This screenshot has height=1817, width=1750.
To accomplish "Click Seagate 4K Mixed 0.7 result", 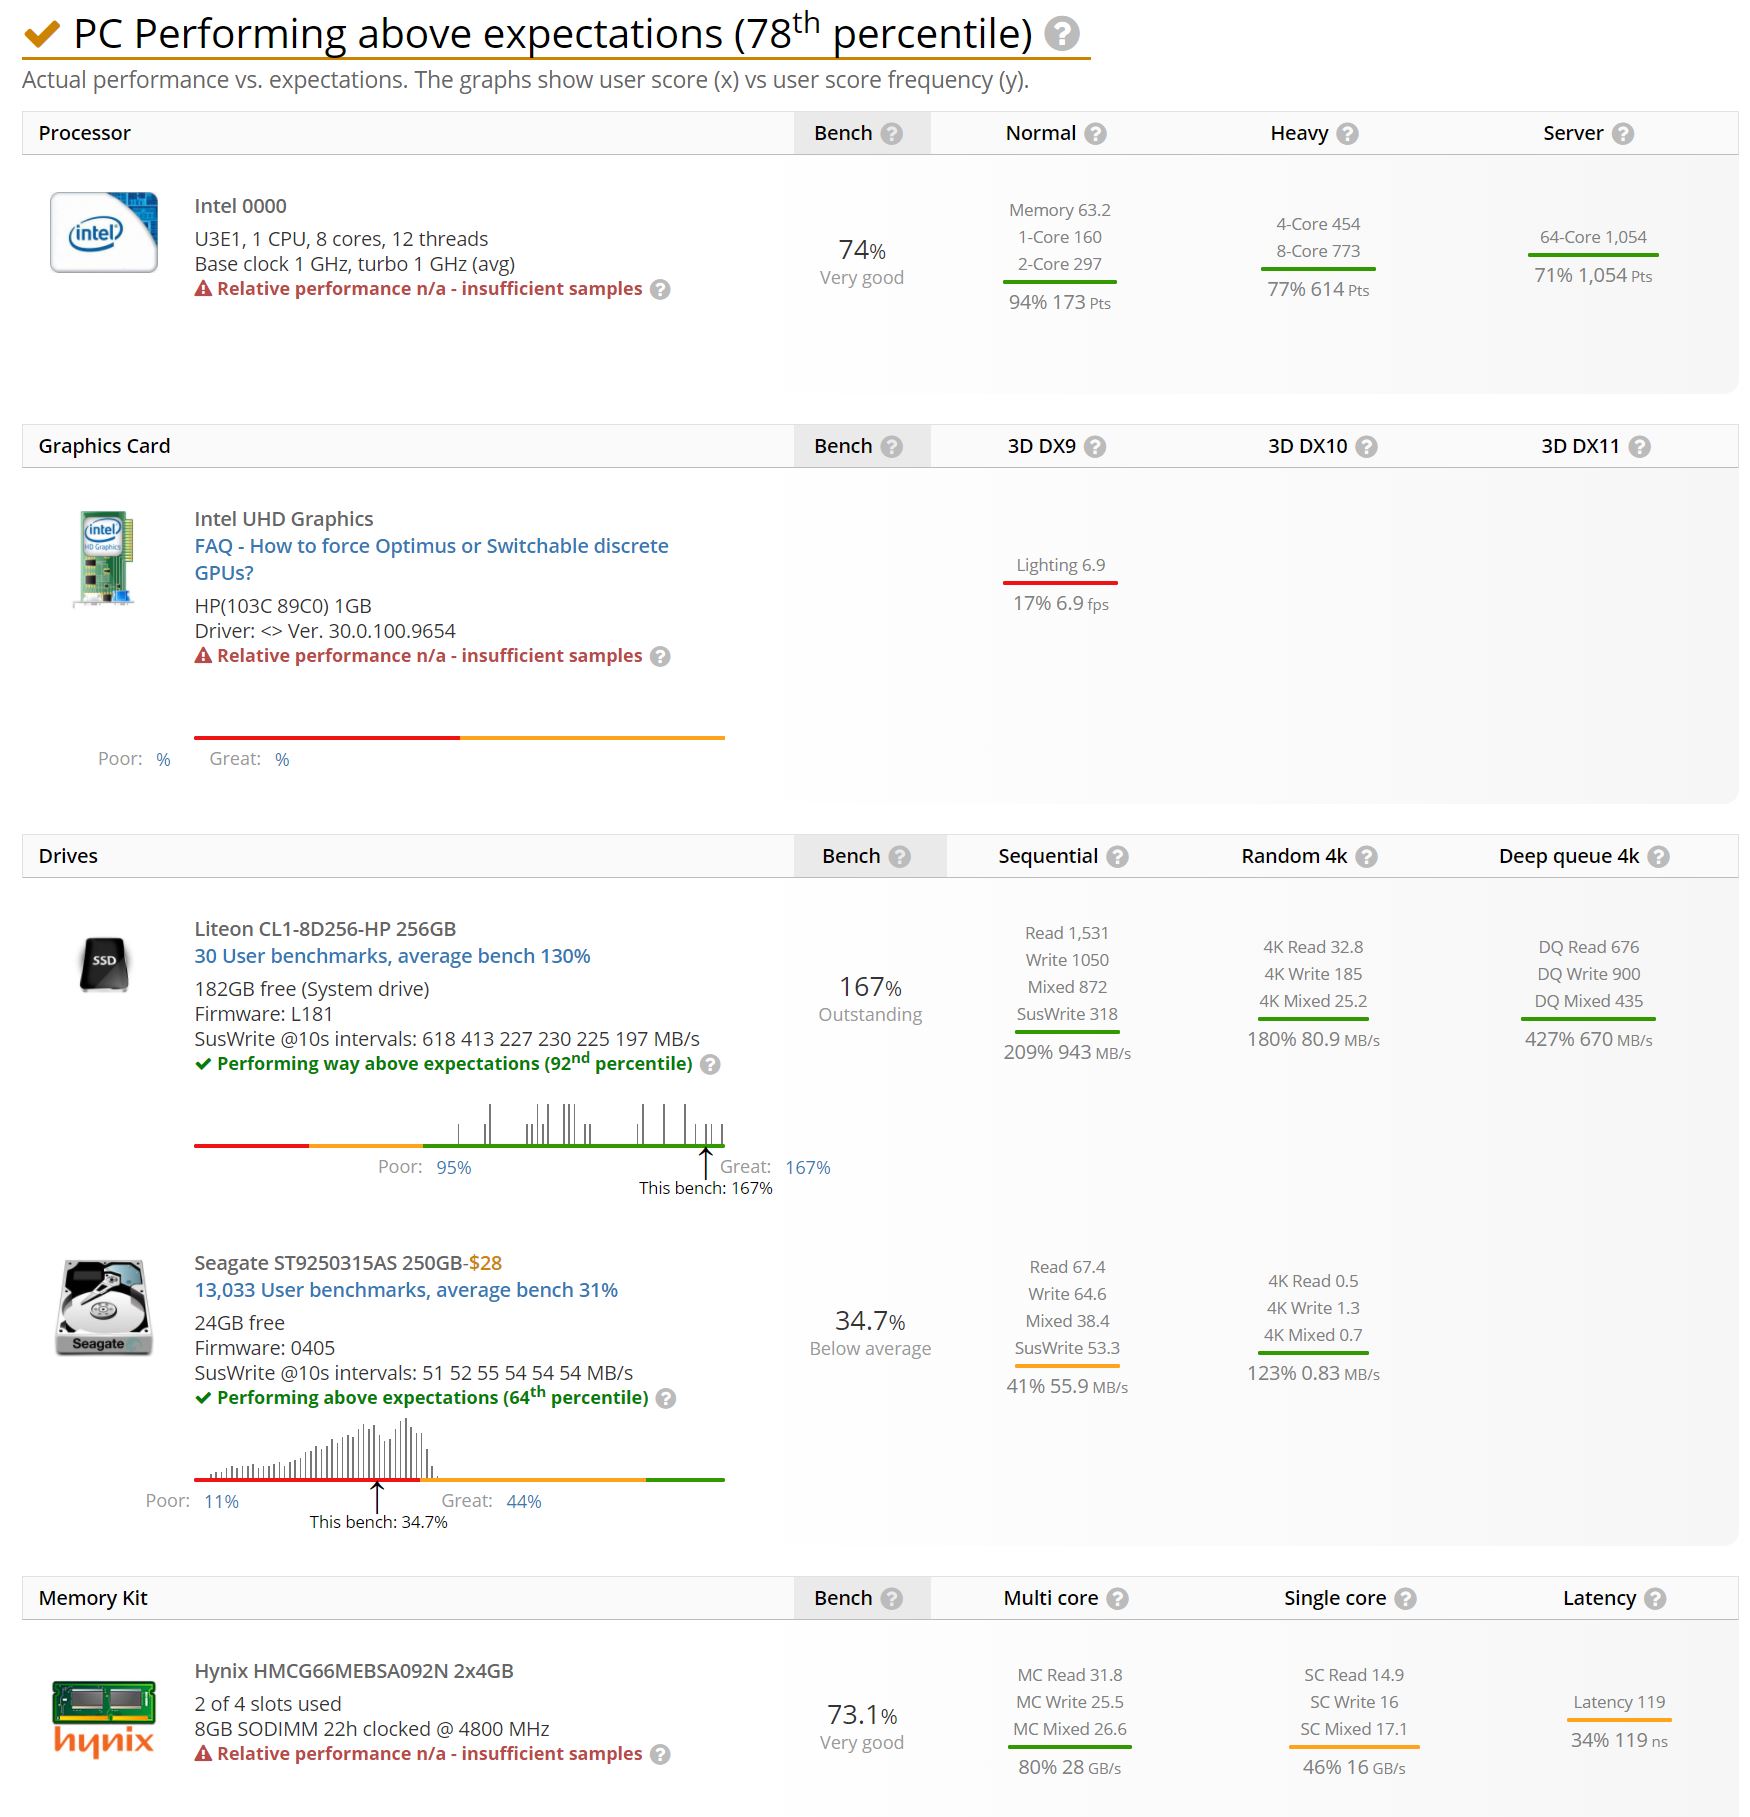I will click(1313, 1336).
